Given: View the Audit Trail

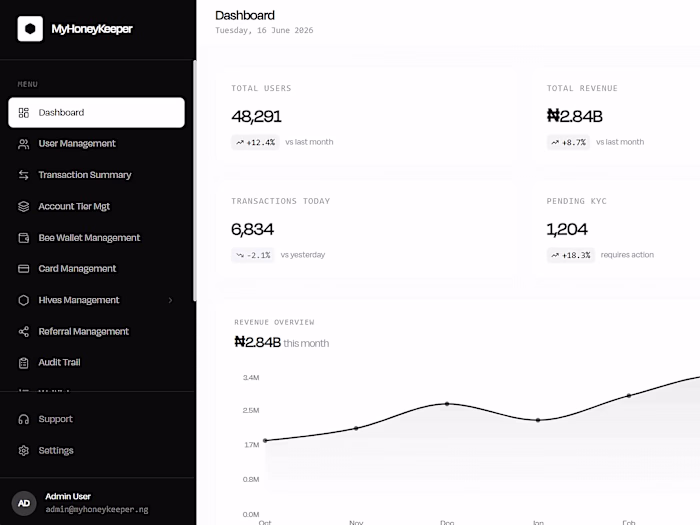Looking at the screenshot, I should click(x=96, y=362).
